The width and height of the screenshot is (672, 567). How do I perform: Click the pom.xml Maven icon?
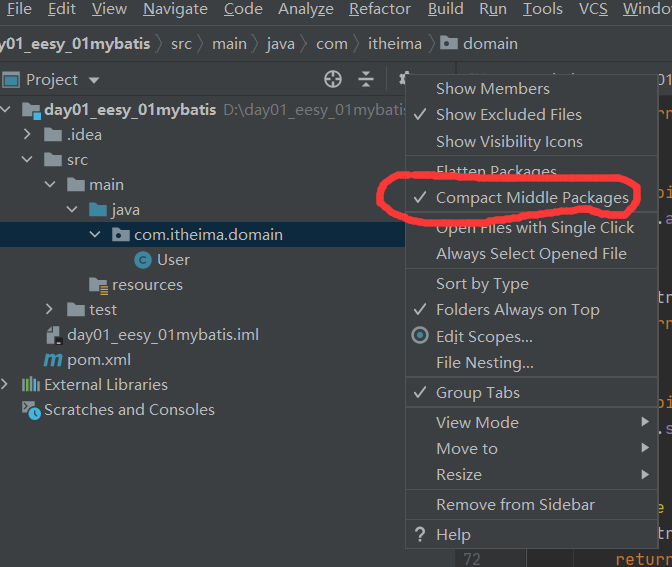pos(53,360)
